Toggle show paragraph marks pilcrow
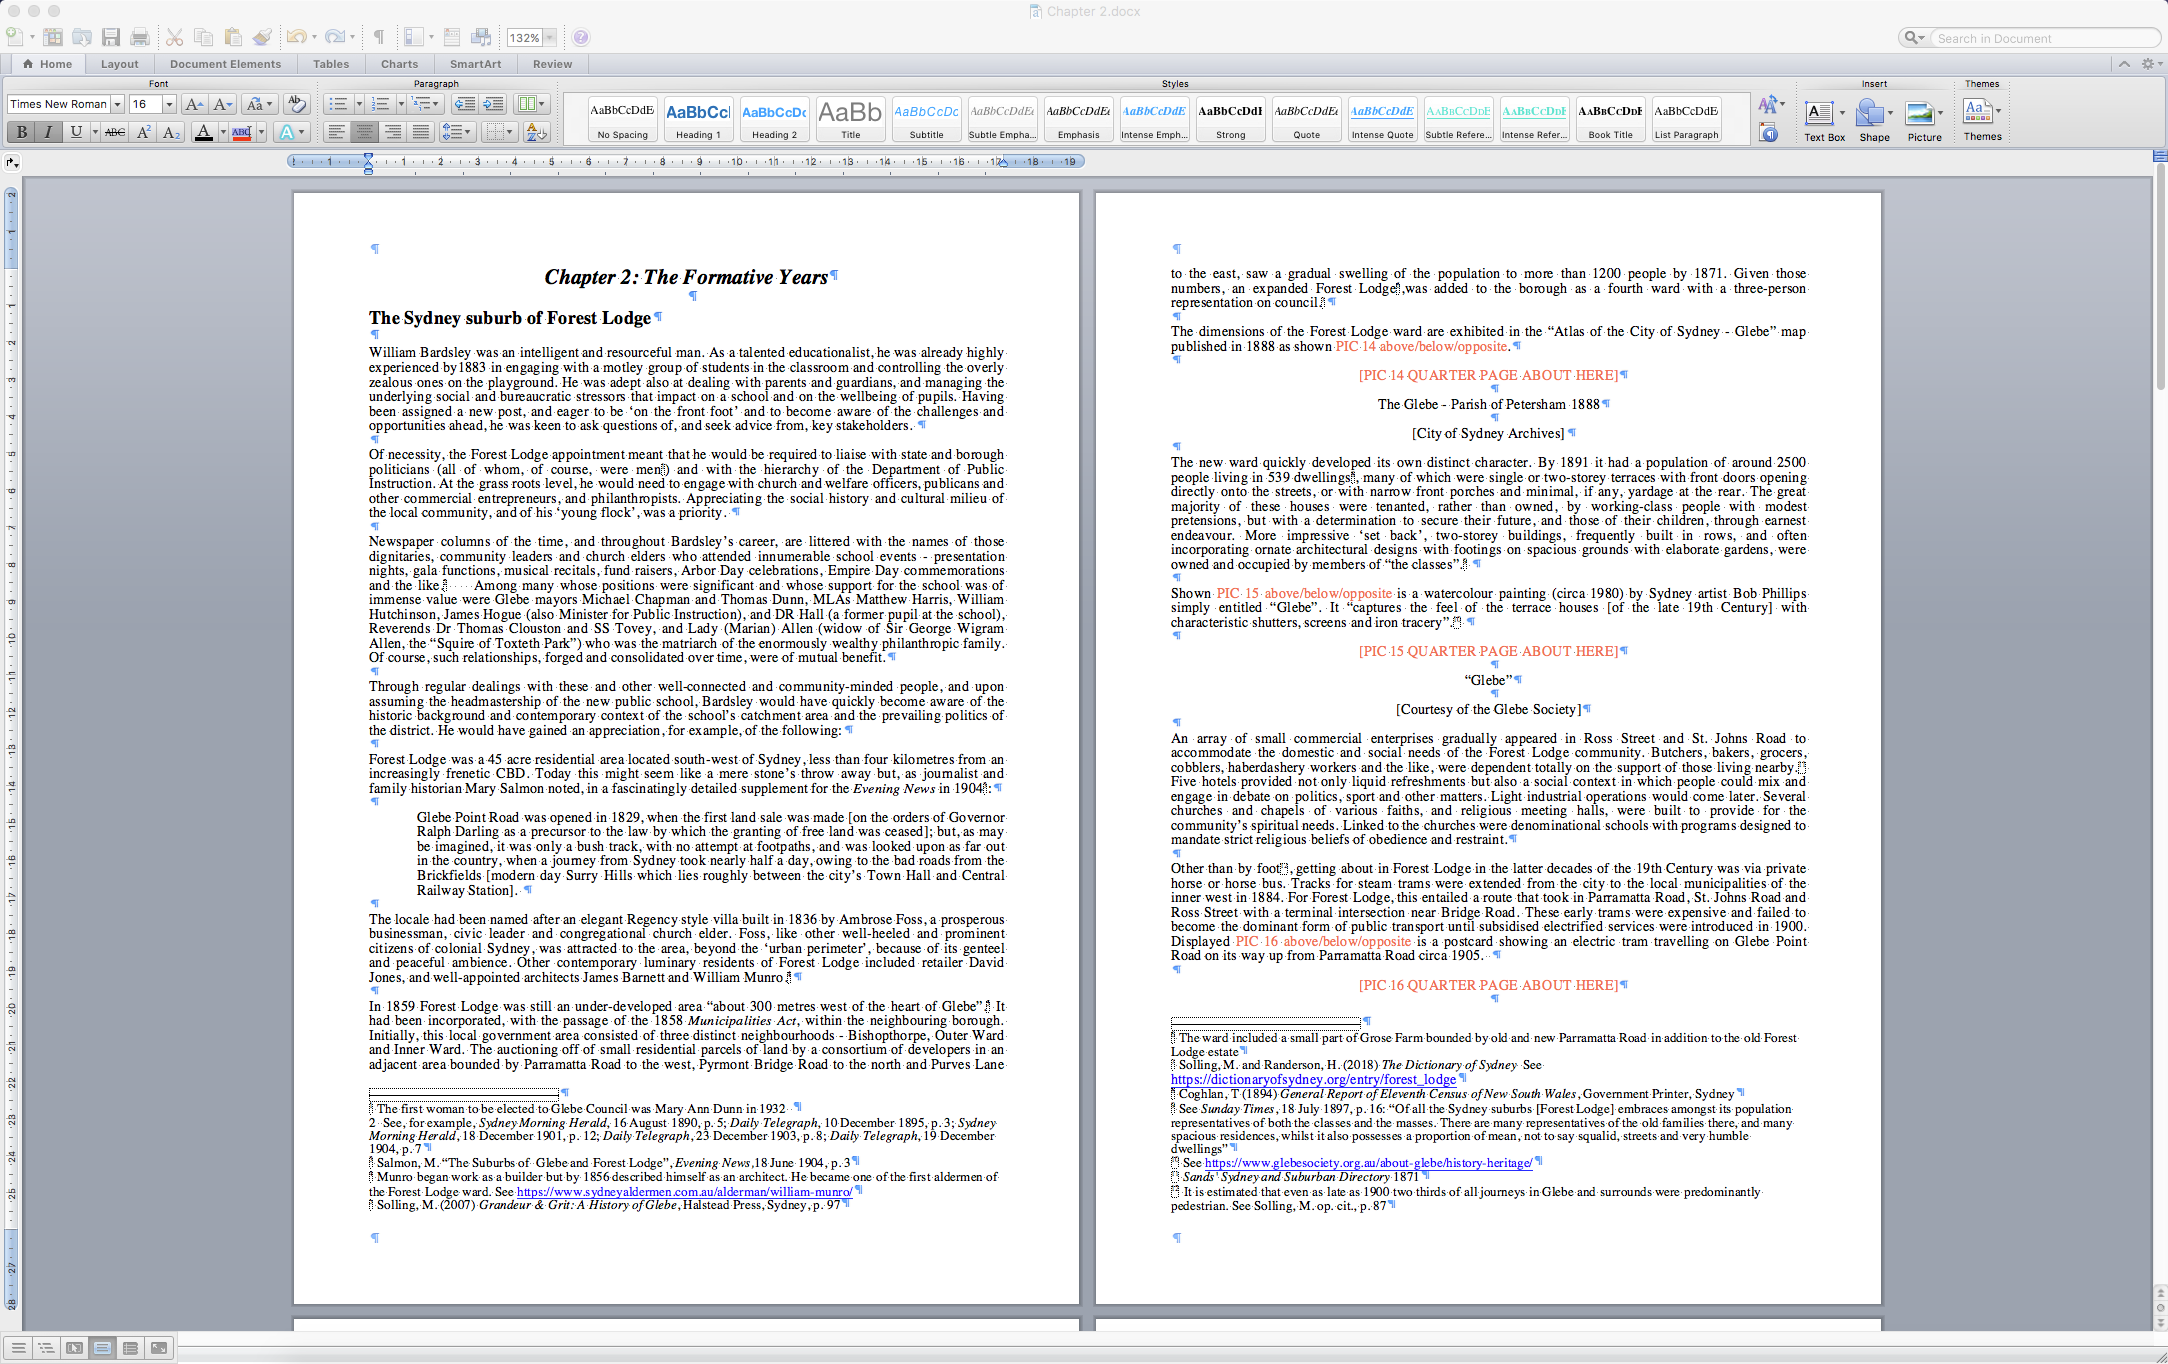Viewport: 2168px width, 1364px height. click(x=379, y=37)
